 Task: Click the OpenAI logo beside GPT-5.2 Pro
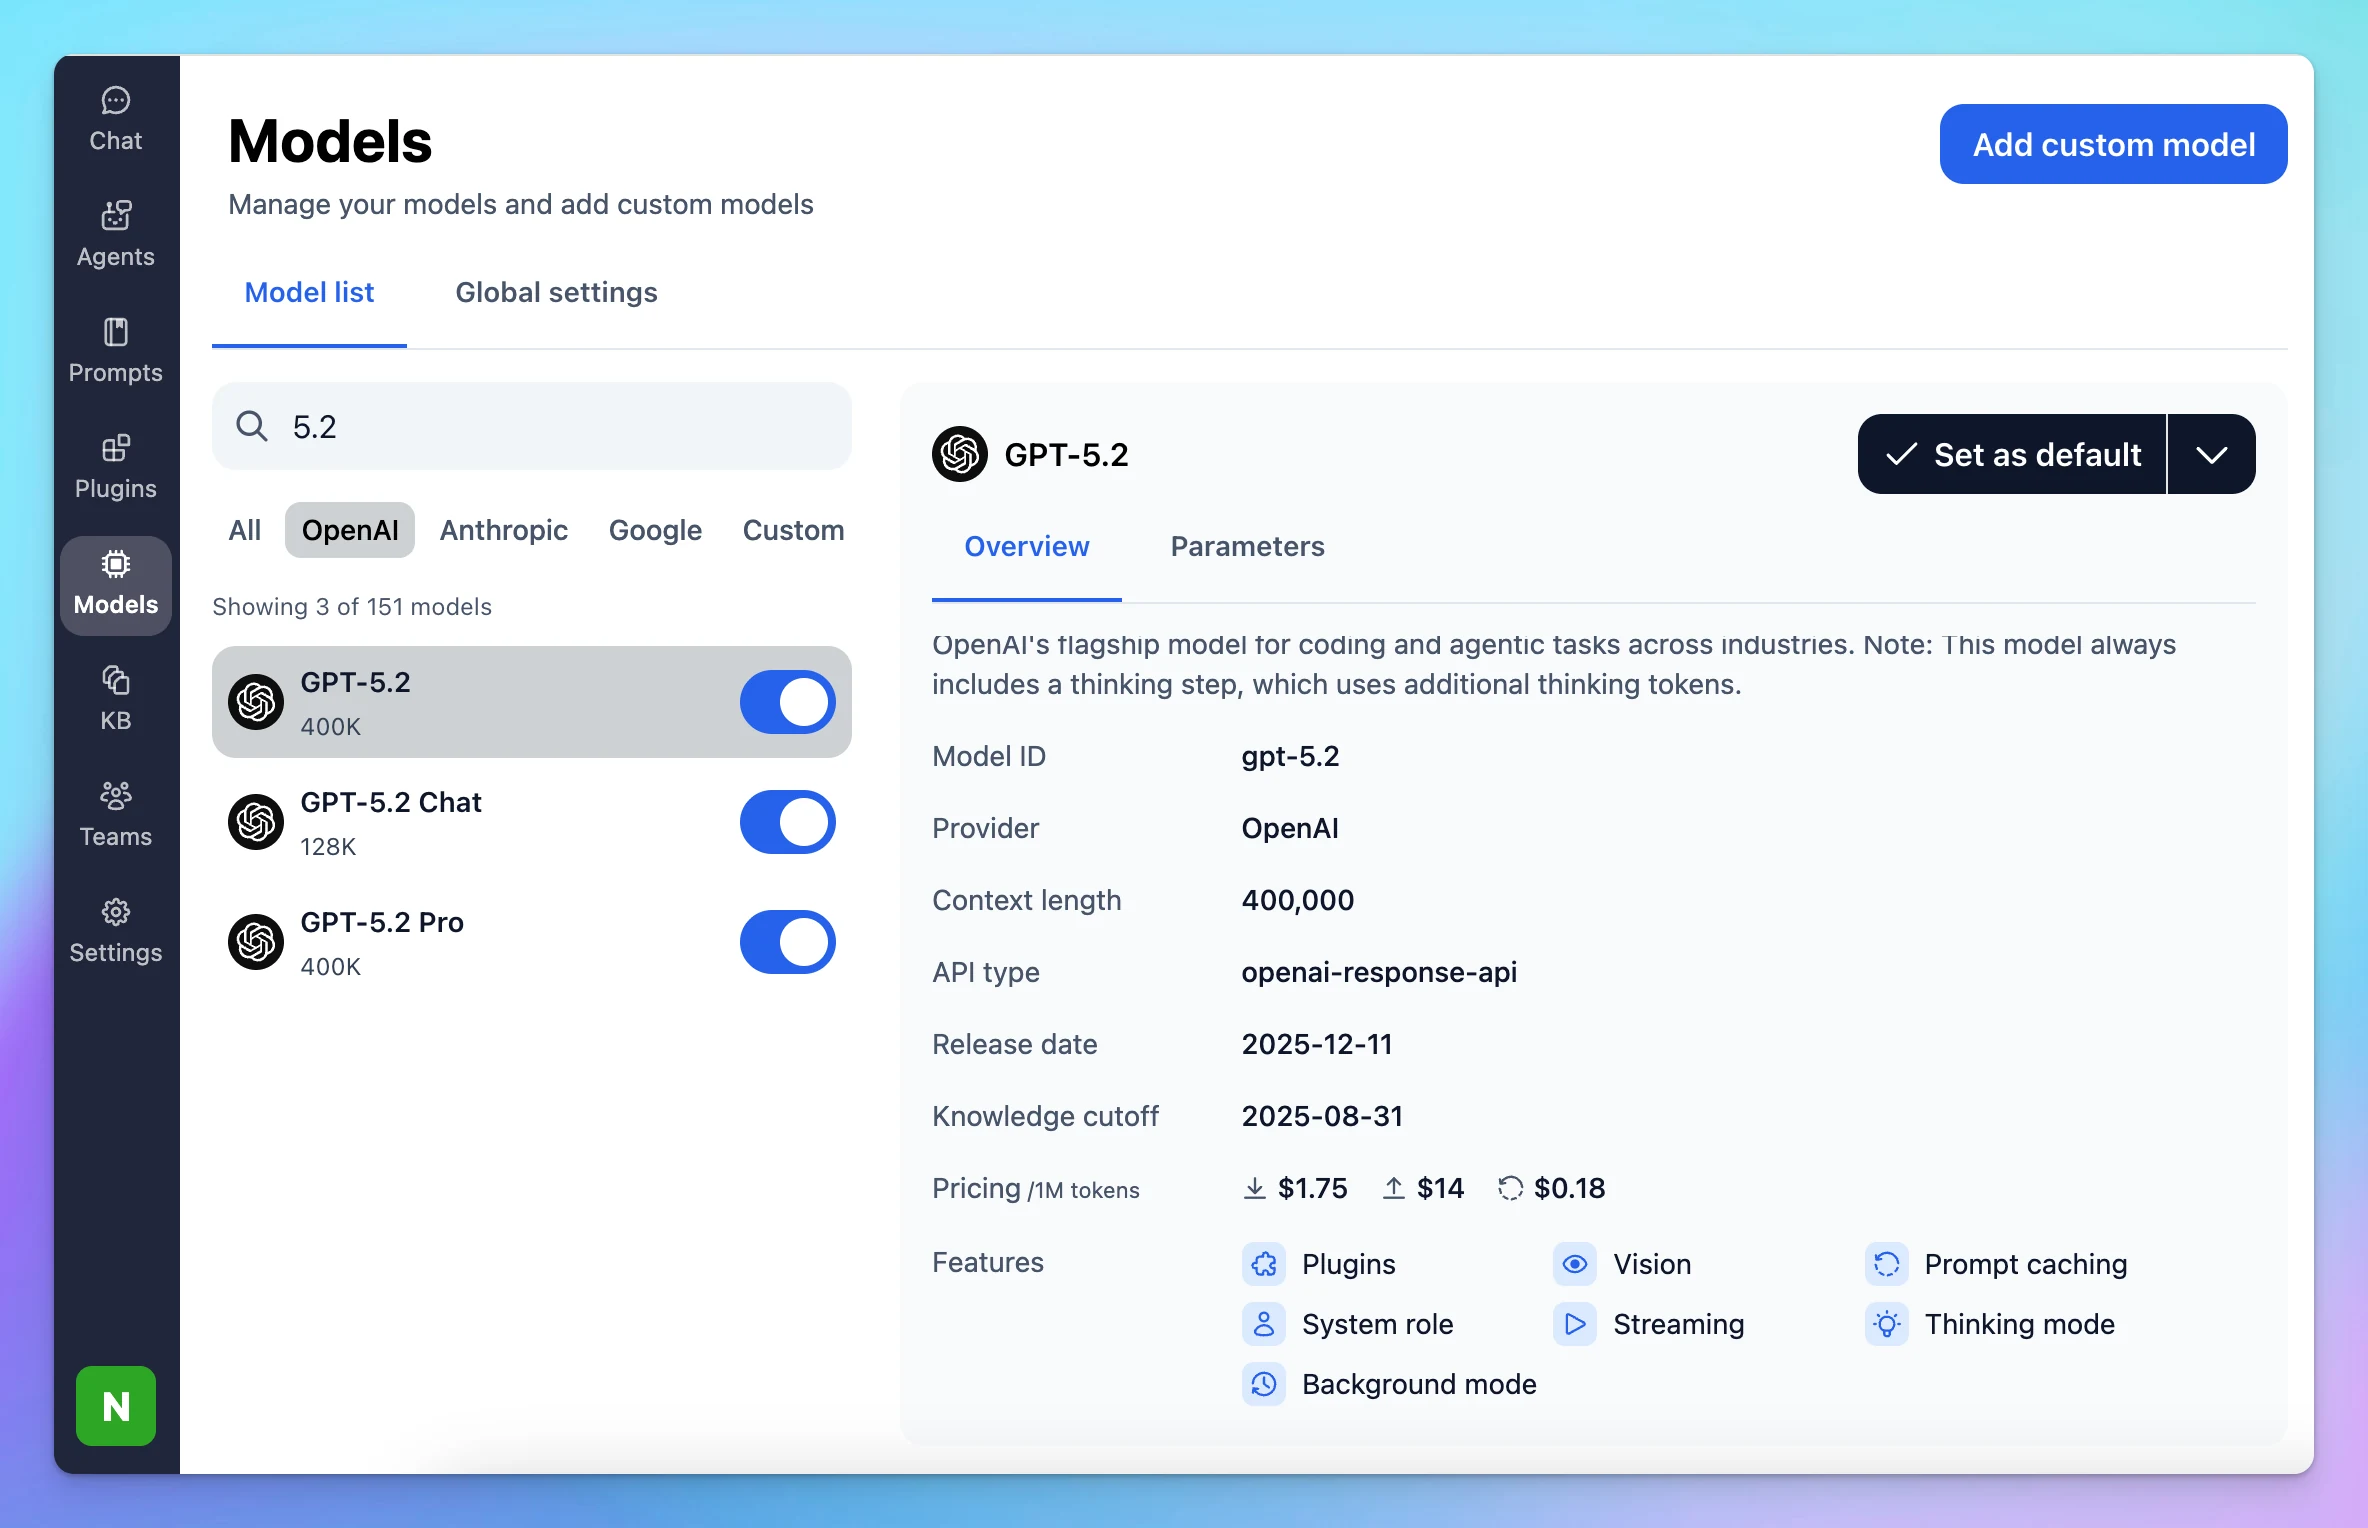point(256,942)
